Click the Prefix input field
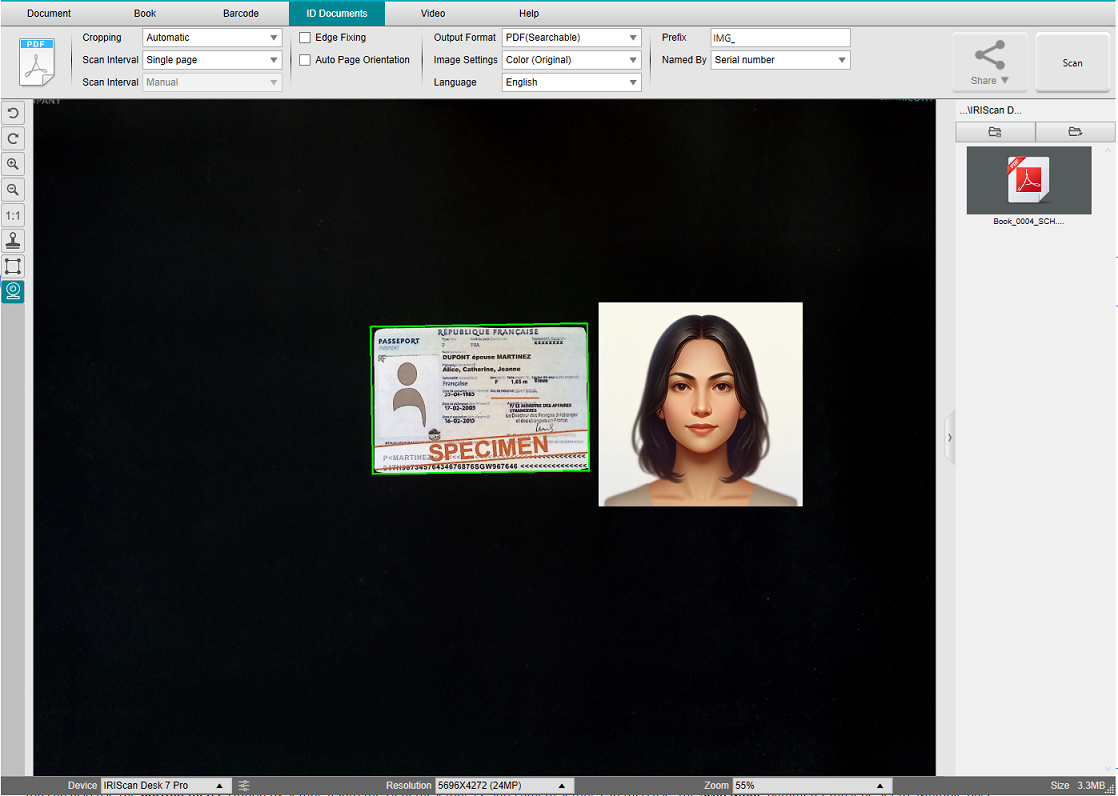1118x796 pixels. click(x=781, y=38)
